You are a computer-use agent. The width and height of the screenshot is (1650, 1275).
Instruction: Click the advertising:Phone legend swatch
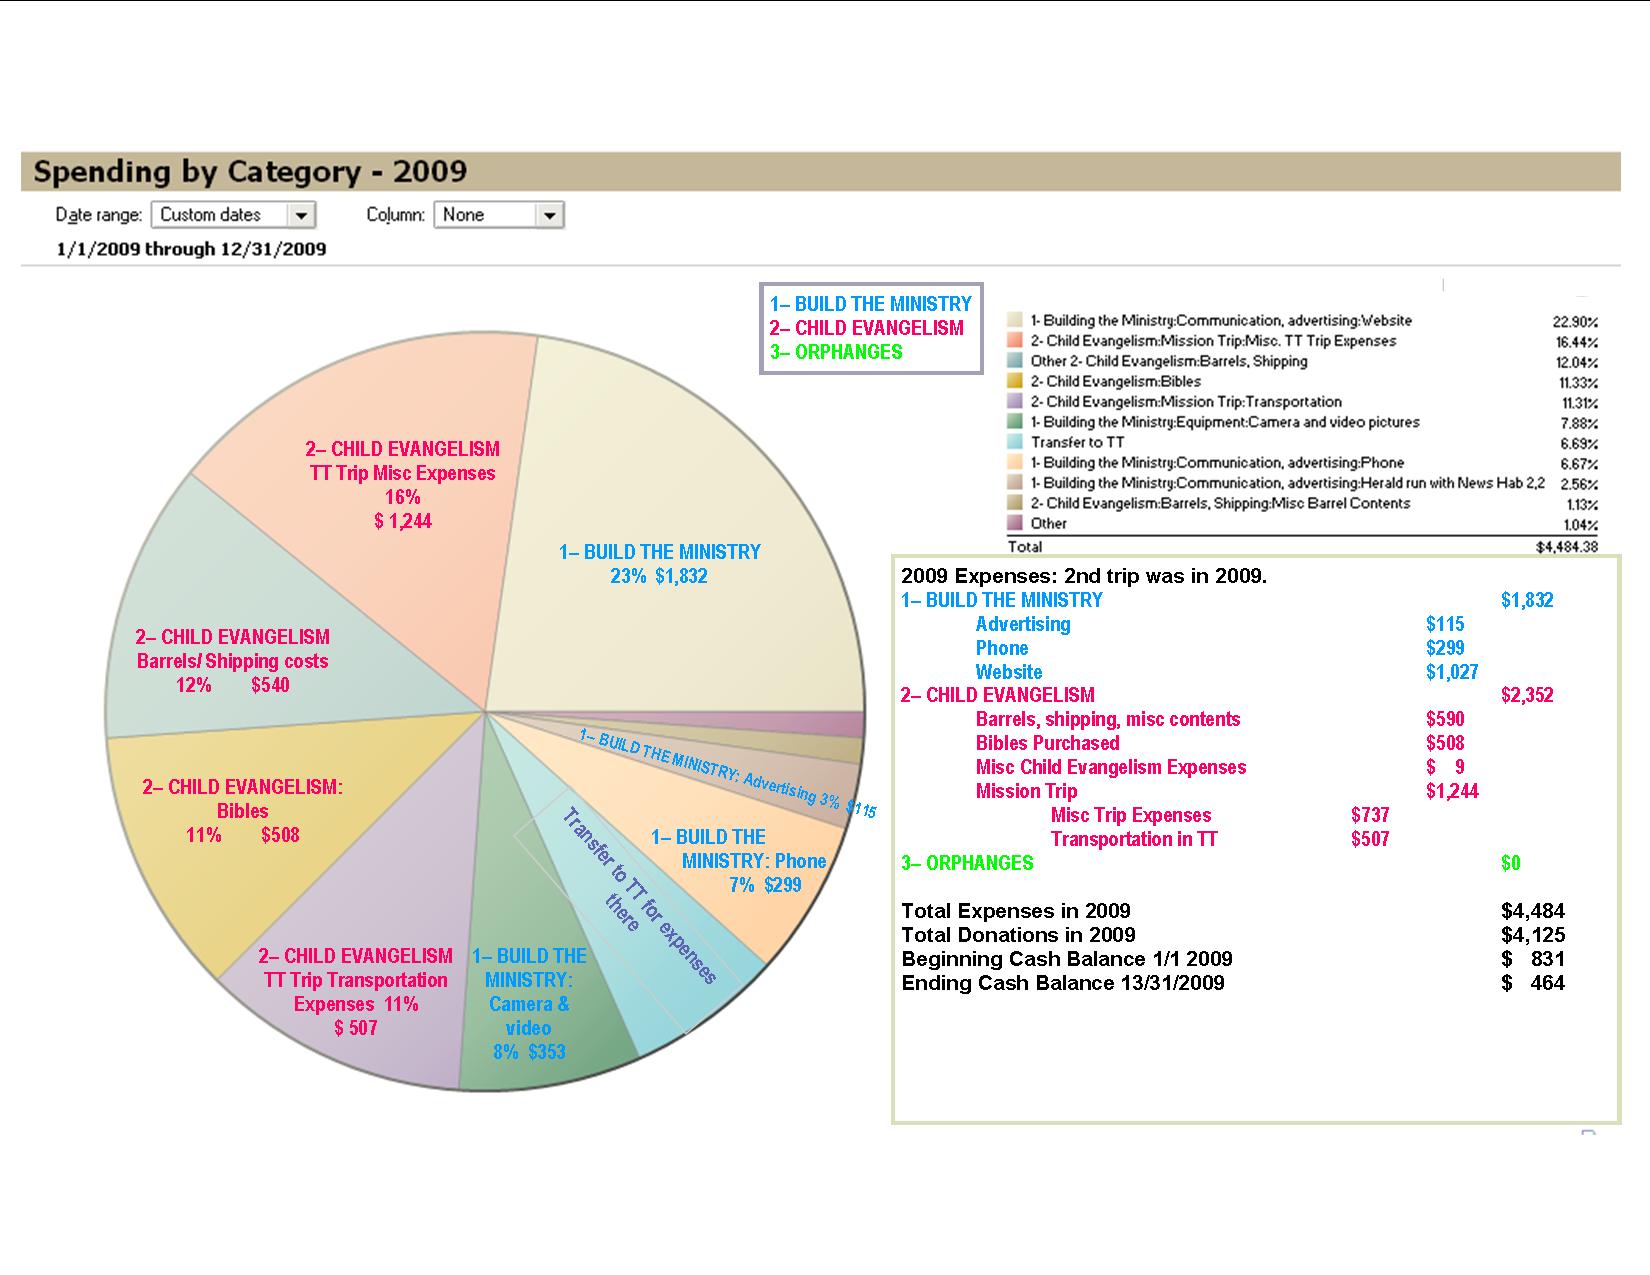click(1015, 462)
